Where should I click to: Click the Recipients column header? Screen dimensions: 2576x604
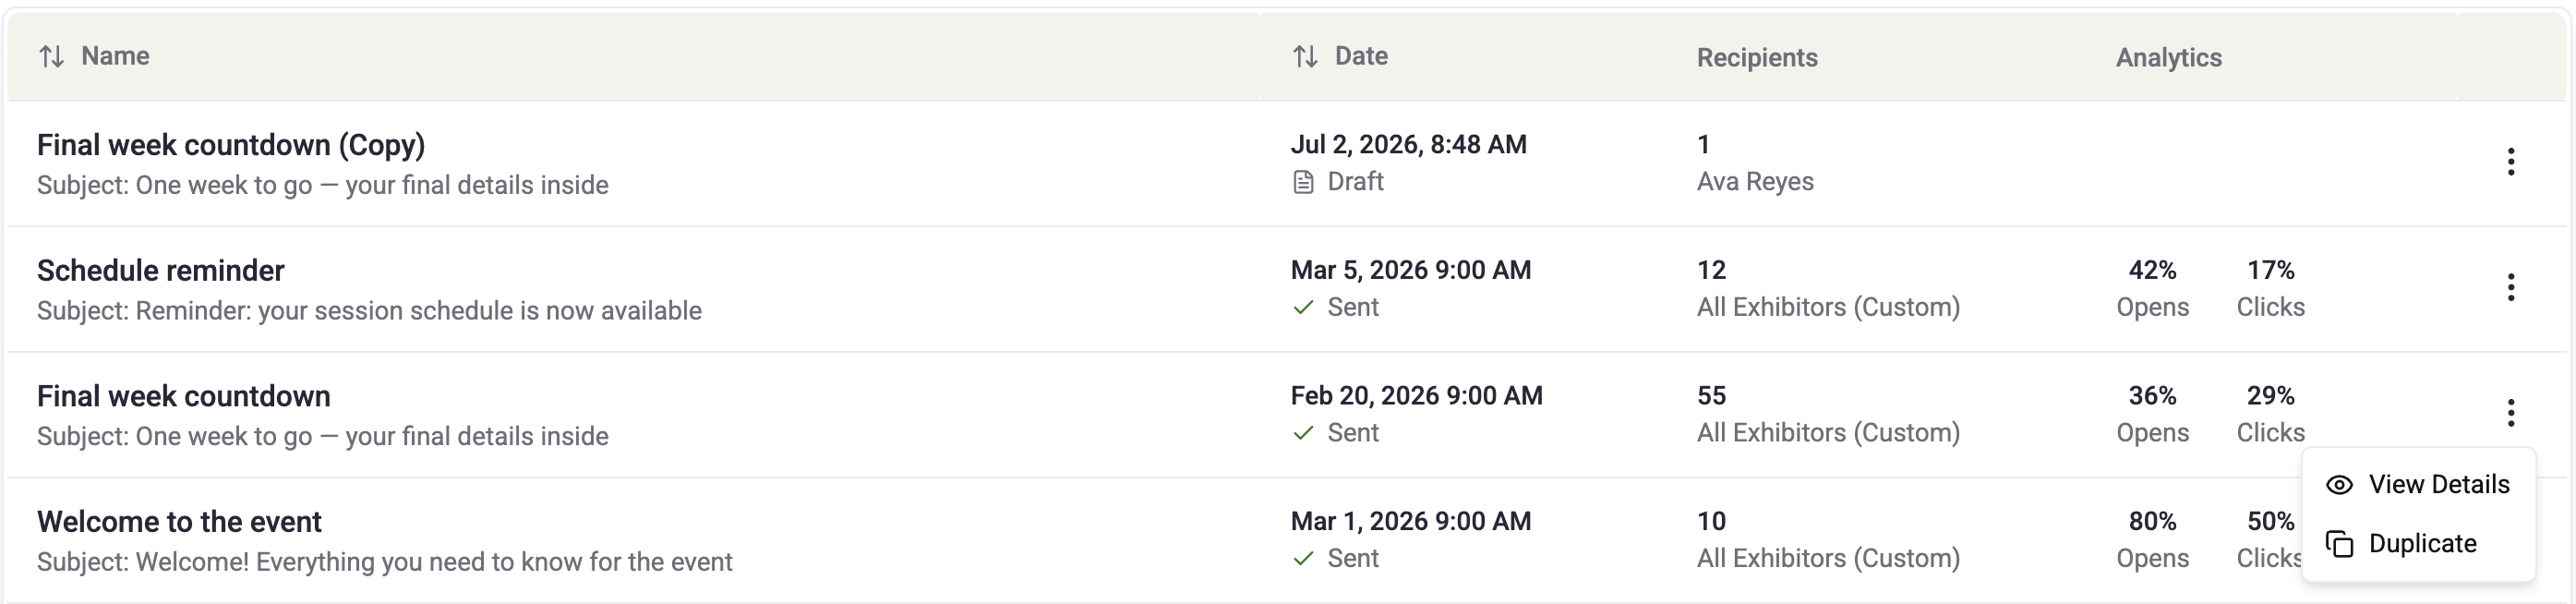[1757, 58]
